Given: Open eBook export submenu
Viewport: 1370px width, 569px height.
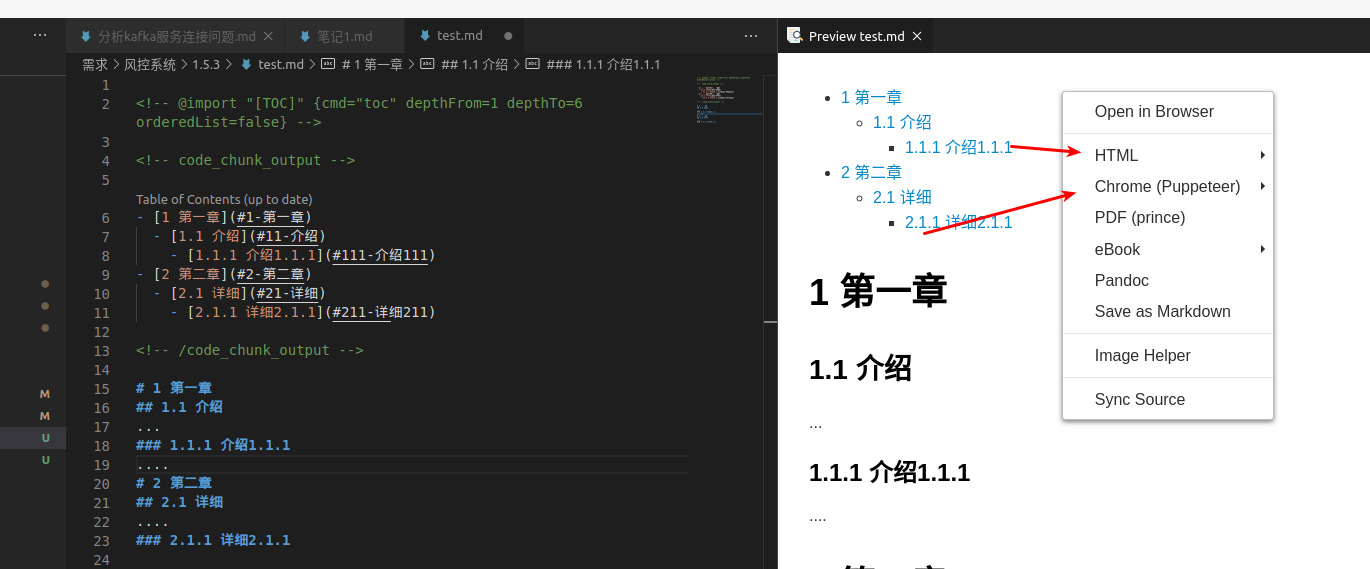Looking at the screenshot, I should (x=1168, y=250).
